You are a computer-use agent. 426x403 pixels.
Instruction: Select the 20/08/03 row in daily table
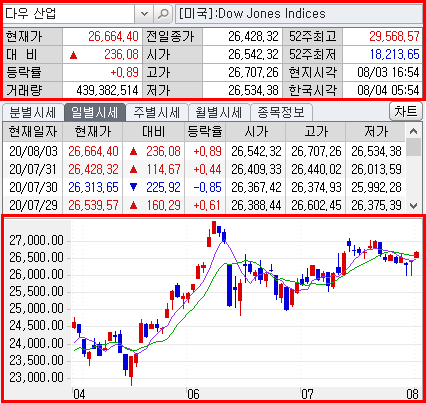[204, 151]
